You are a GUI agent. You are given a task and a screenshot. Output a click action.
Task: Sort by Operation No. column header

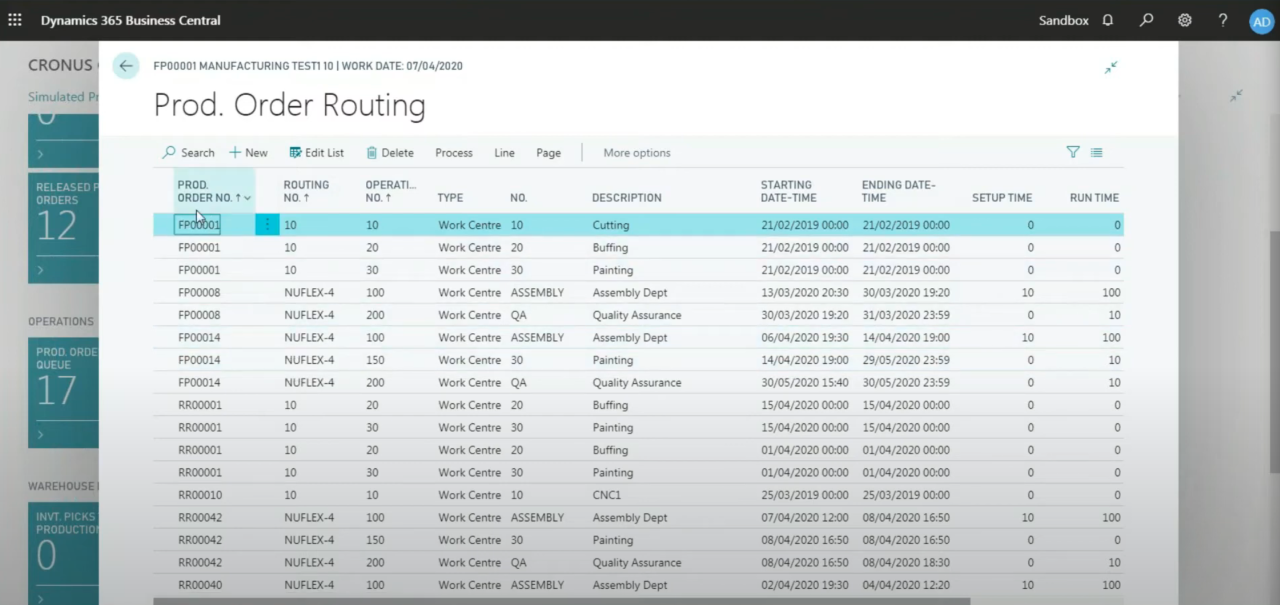390,191
